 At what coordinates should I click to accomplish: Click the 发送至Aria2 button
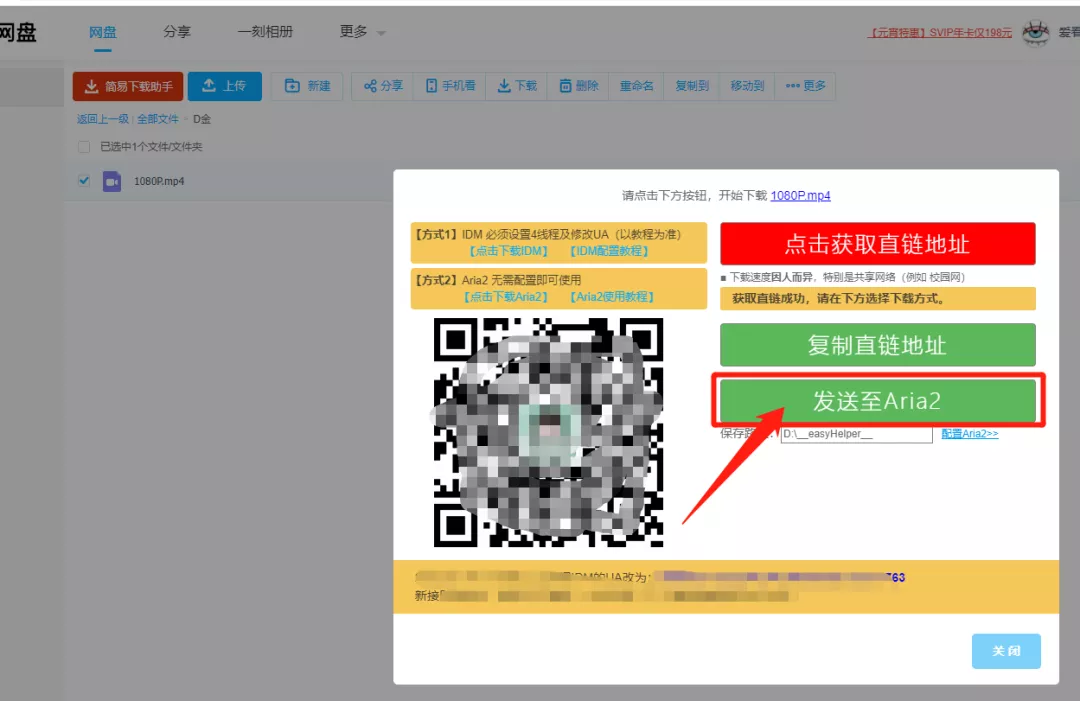click(878, 401)
